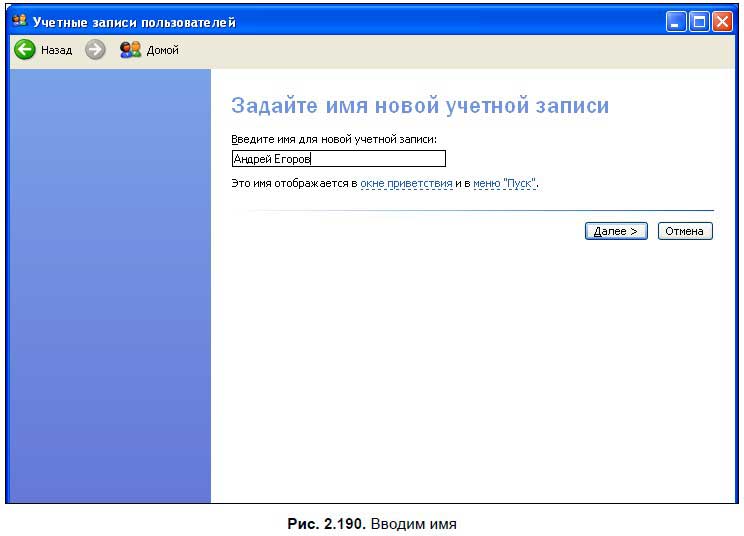This screenshot has width=744, height=536.
Task: Close the User Accounts window
Action: pos(722,21)
